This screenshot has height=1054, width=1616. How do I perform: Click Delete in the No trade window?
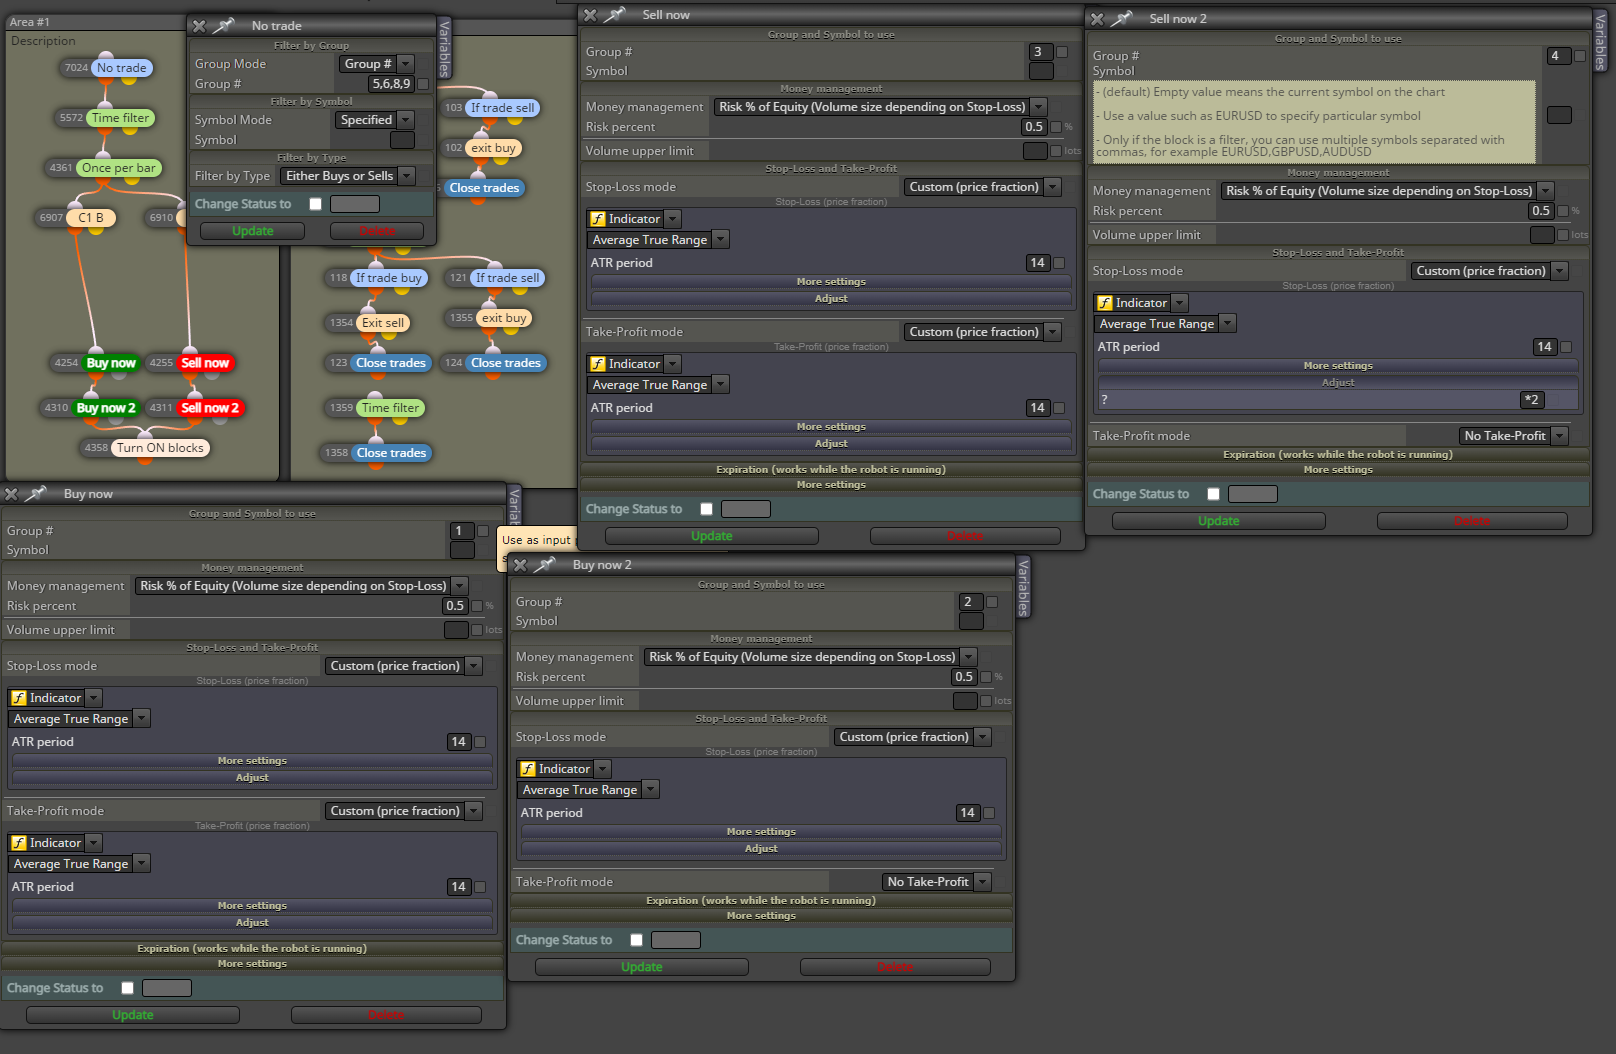[x=377, y=231]
